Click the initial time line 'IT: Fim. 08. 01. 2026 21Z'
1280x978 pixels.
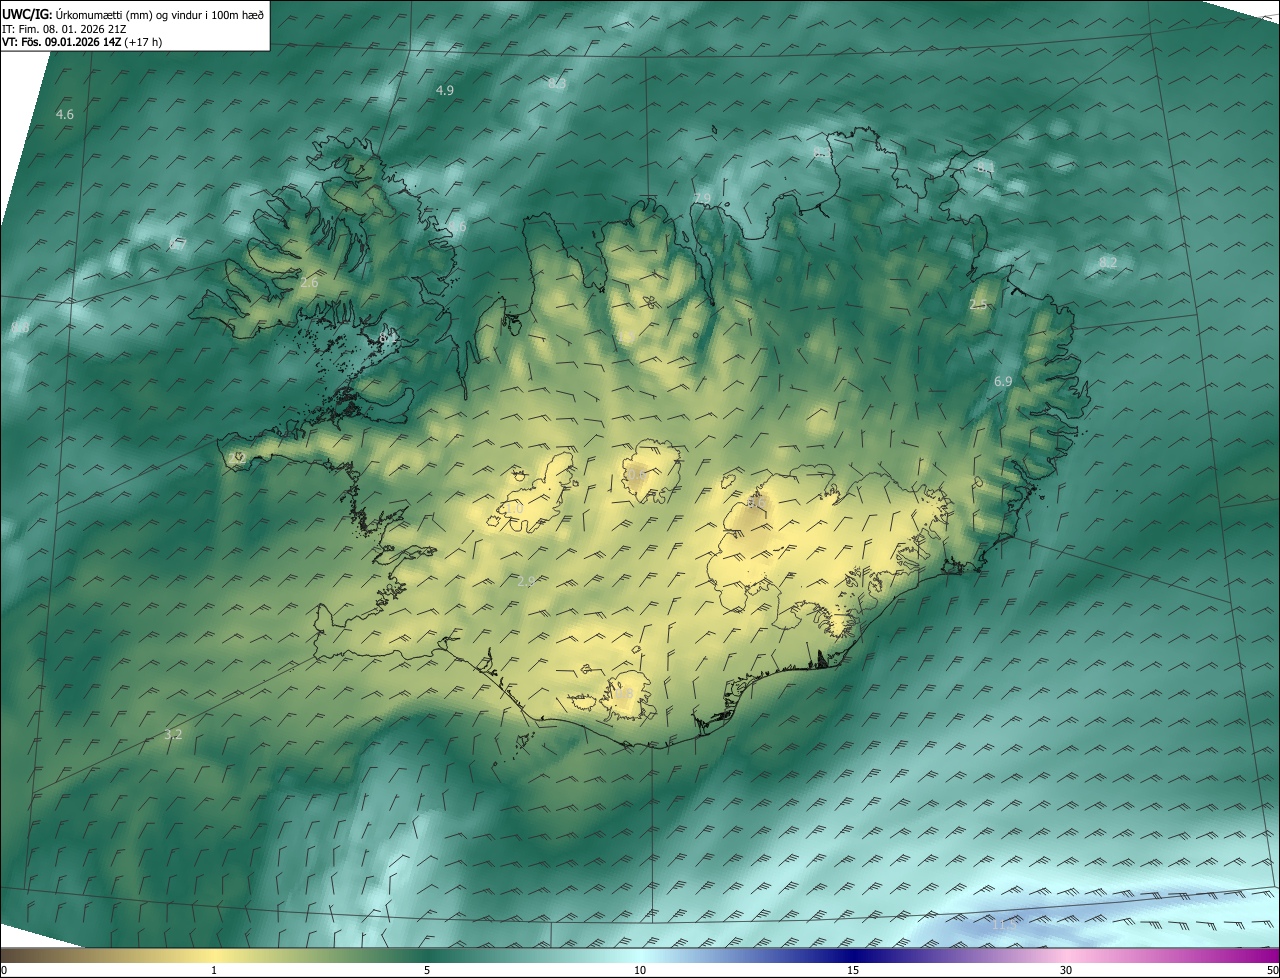coord(64,28)
